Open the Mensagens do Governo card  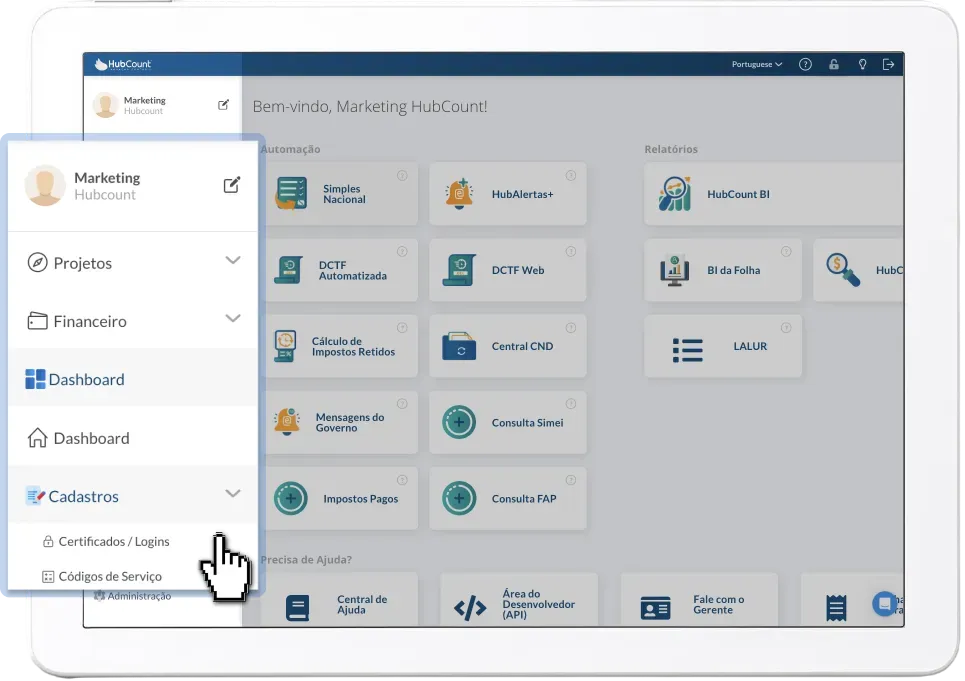tap(342, 423)
